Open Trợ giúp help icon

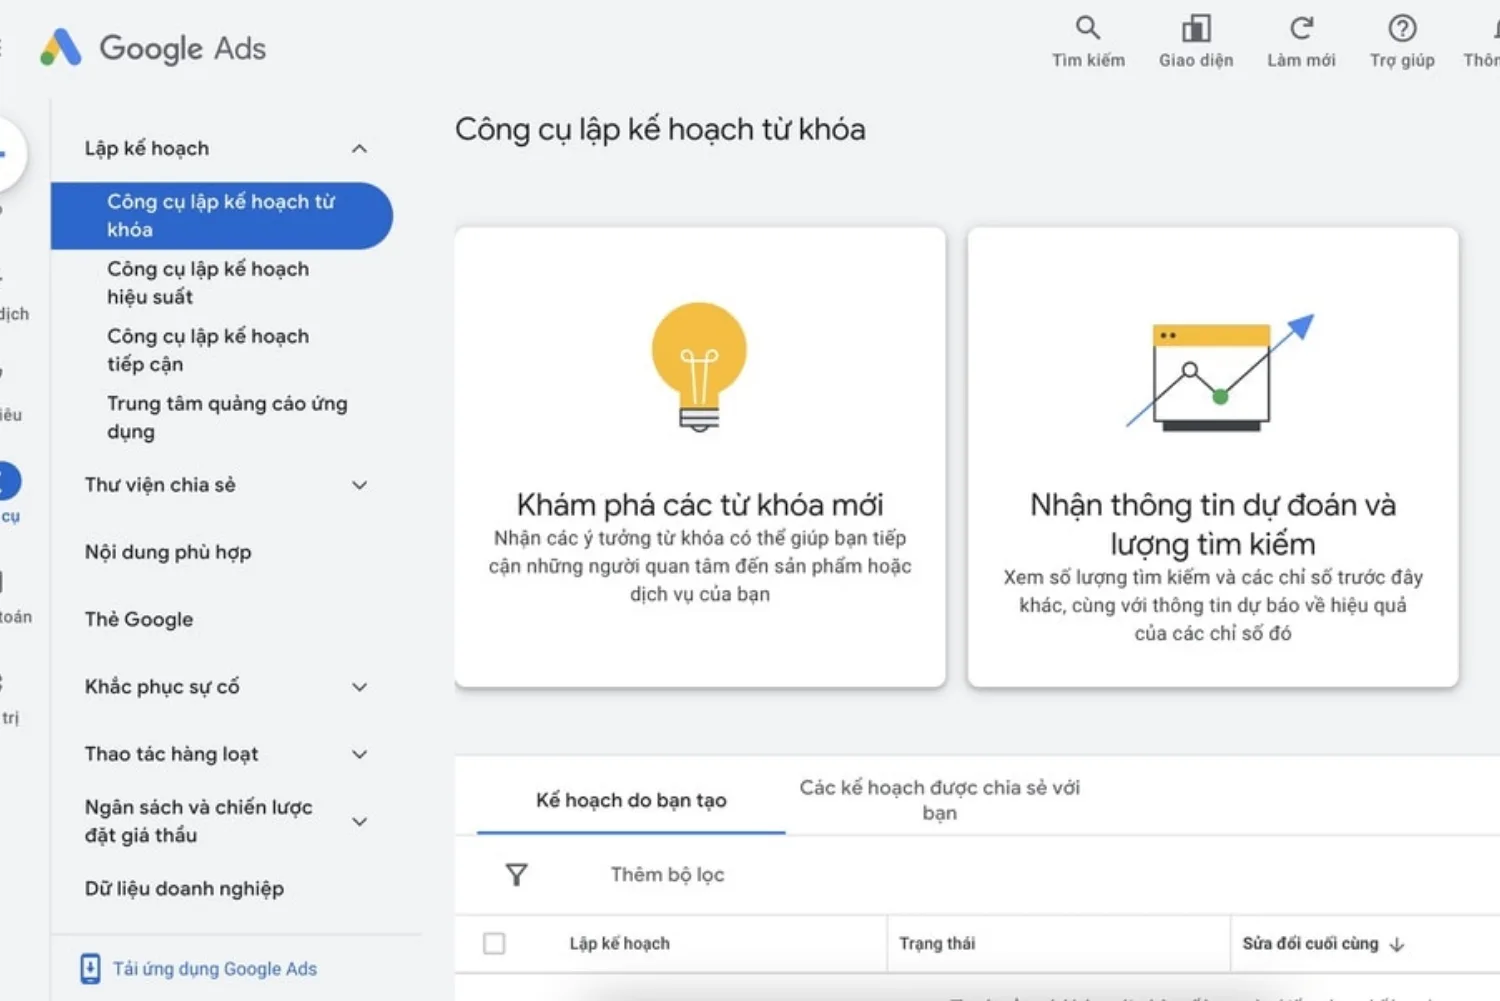1402,28
